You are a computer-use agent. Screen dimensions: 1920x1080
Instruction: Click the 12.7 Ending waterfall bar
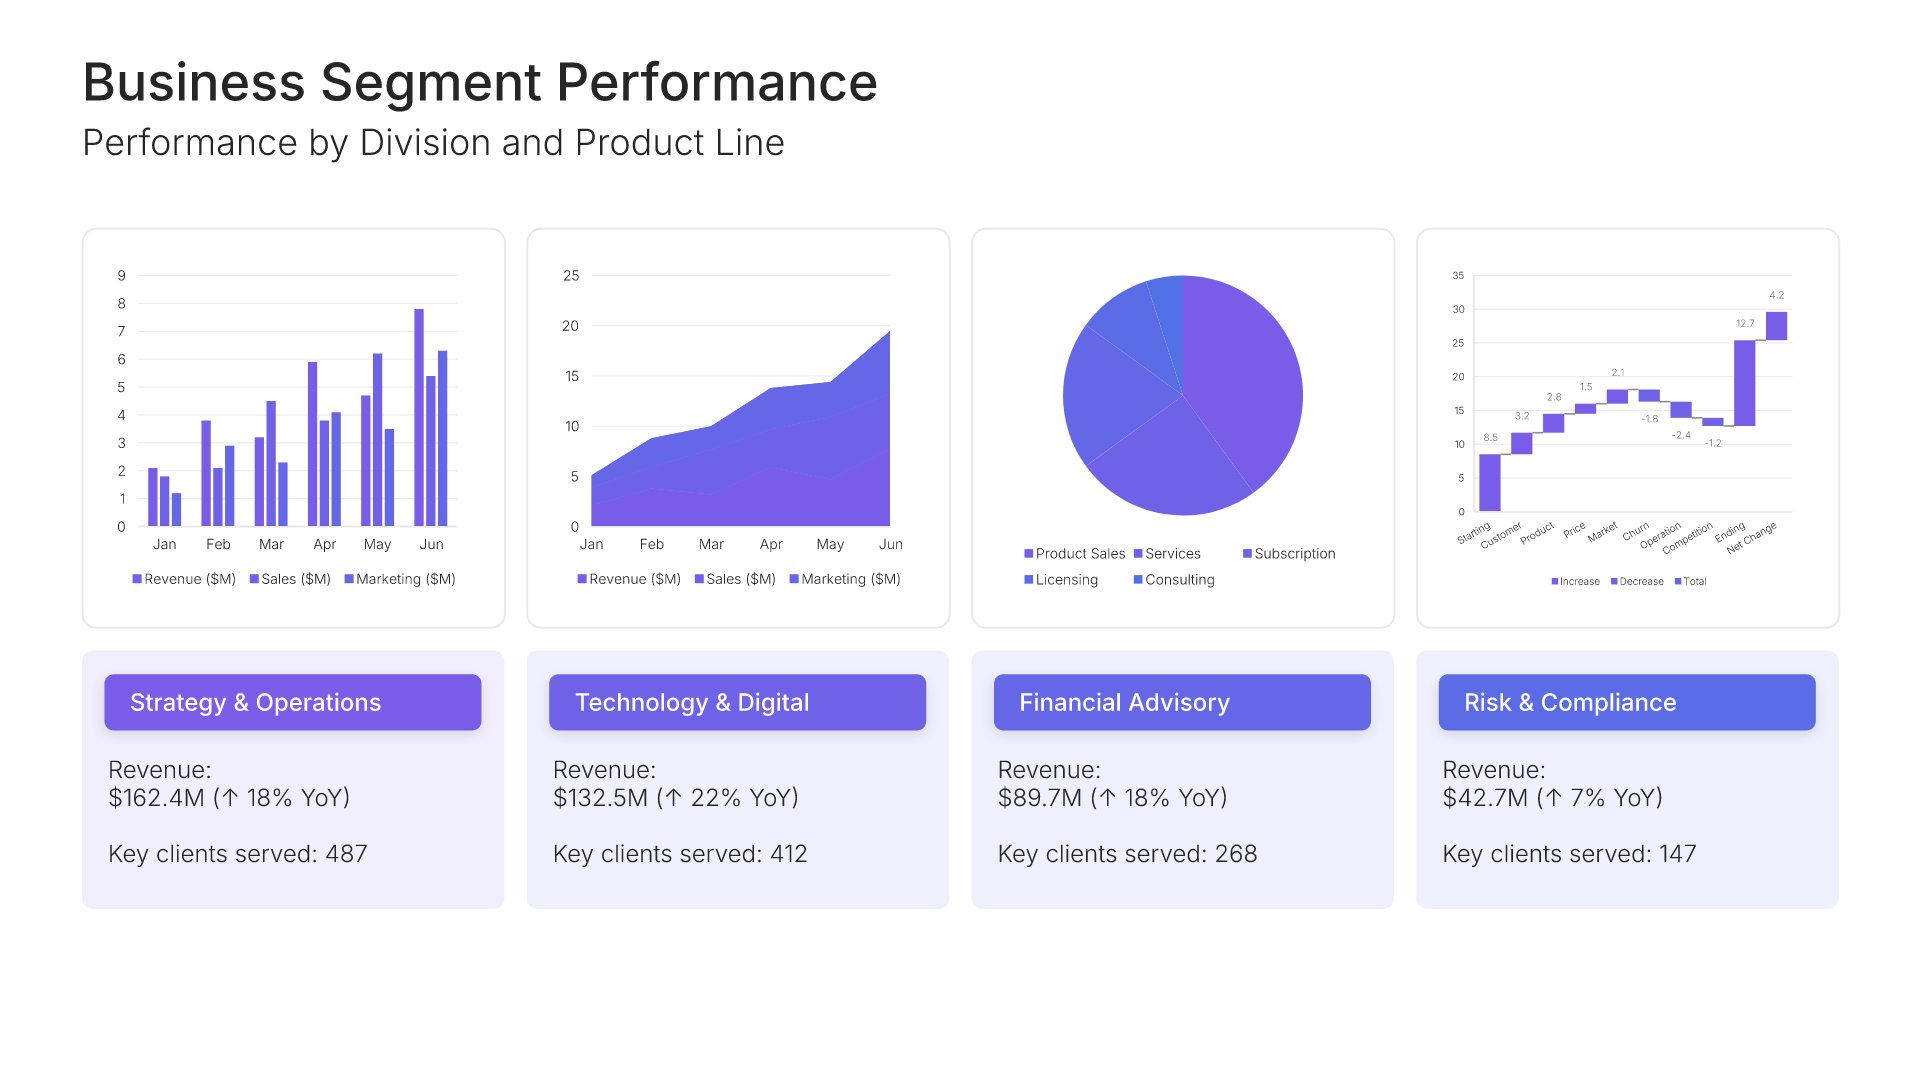1744,383
